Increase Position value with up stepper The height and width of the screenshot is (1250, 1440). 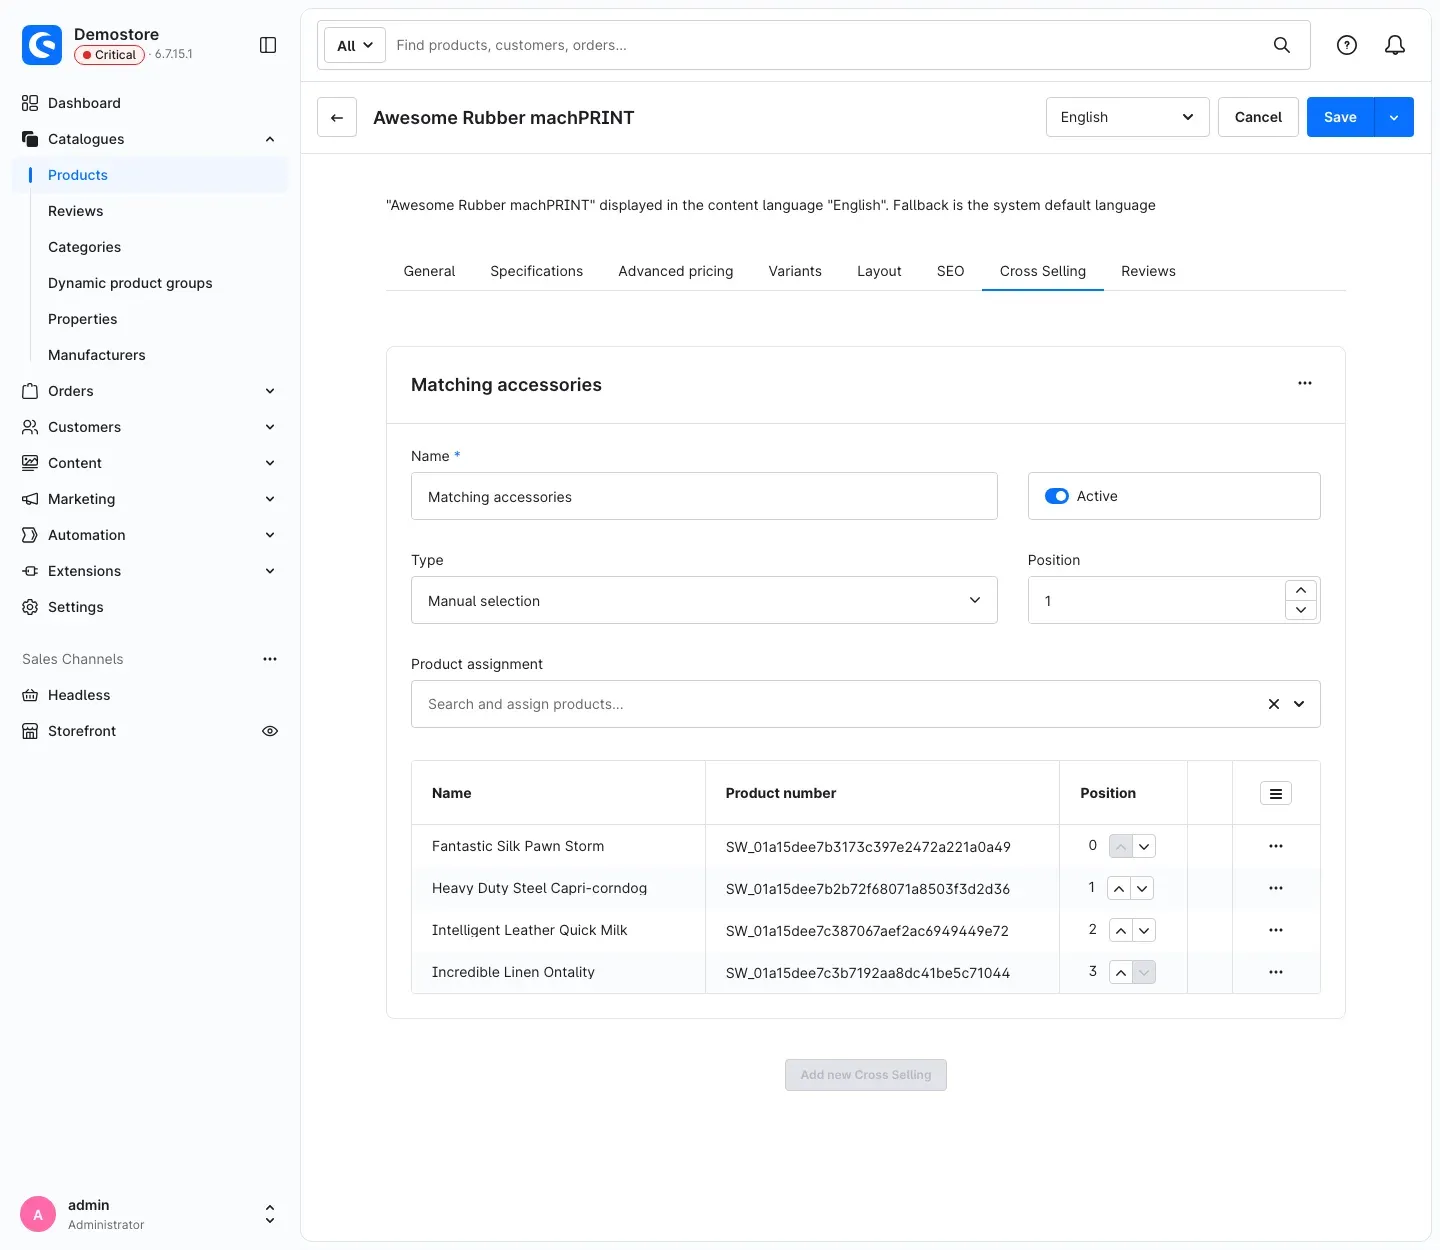click(x=1301, y=590)
